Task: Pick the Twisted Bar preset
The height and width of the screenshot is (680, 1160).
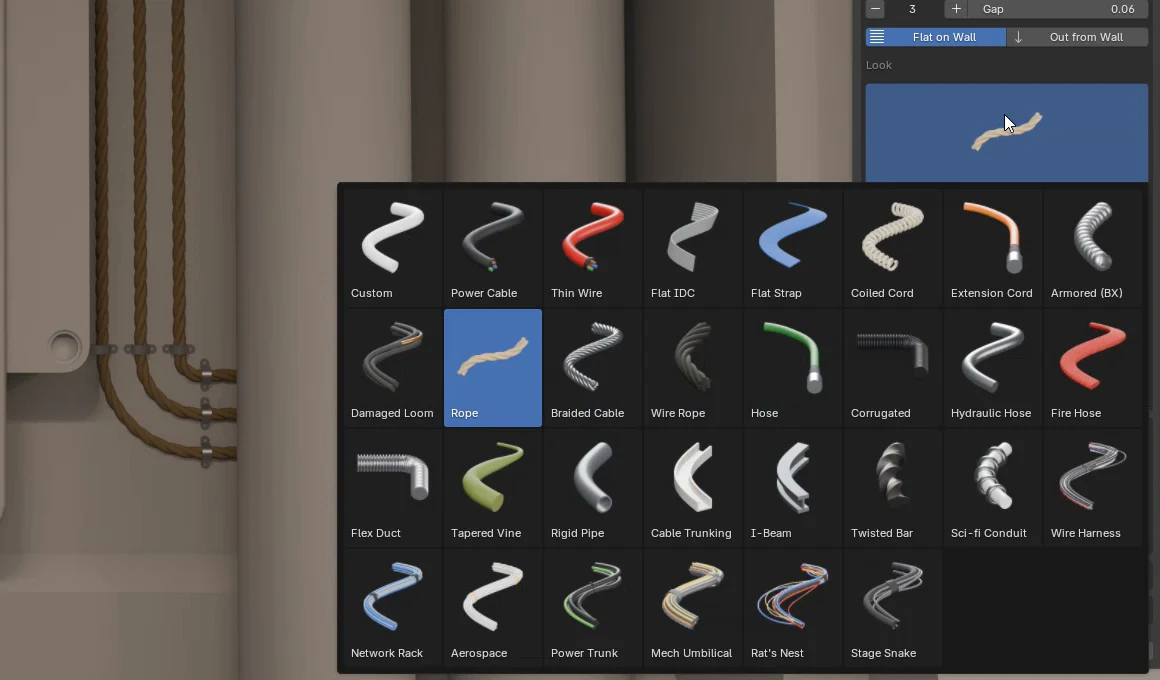Action: (x=892, y=488)
